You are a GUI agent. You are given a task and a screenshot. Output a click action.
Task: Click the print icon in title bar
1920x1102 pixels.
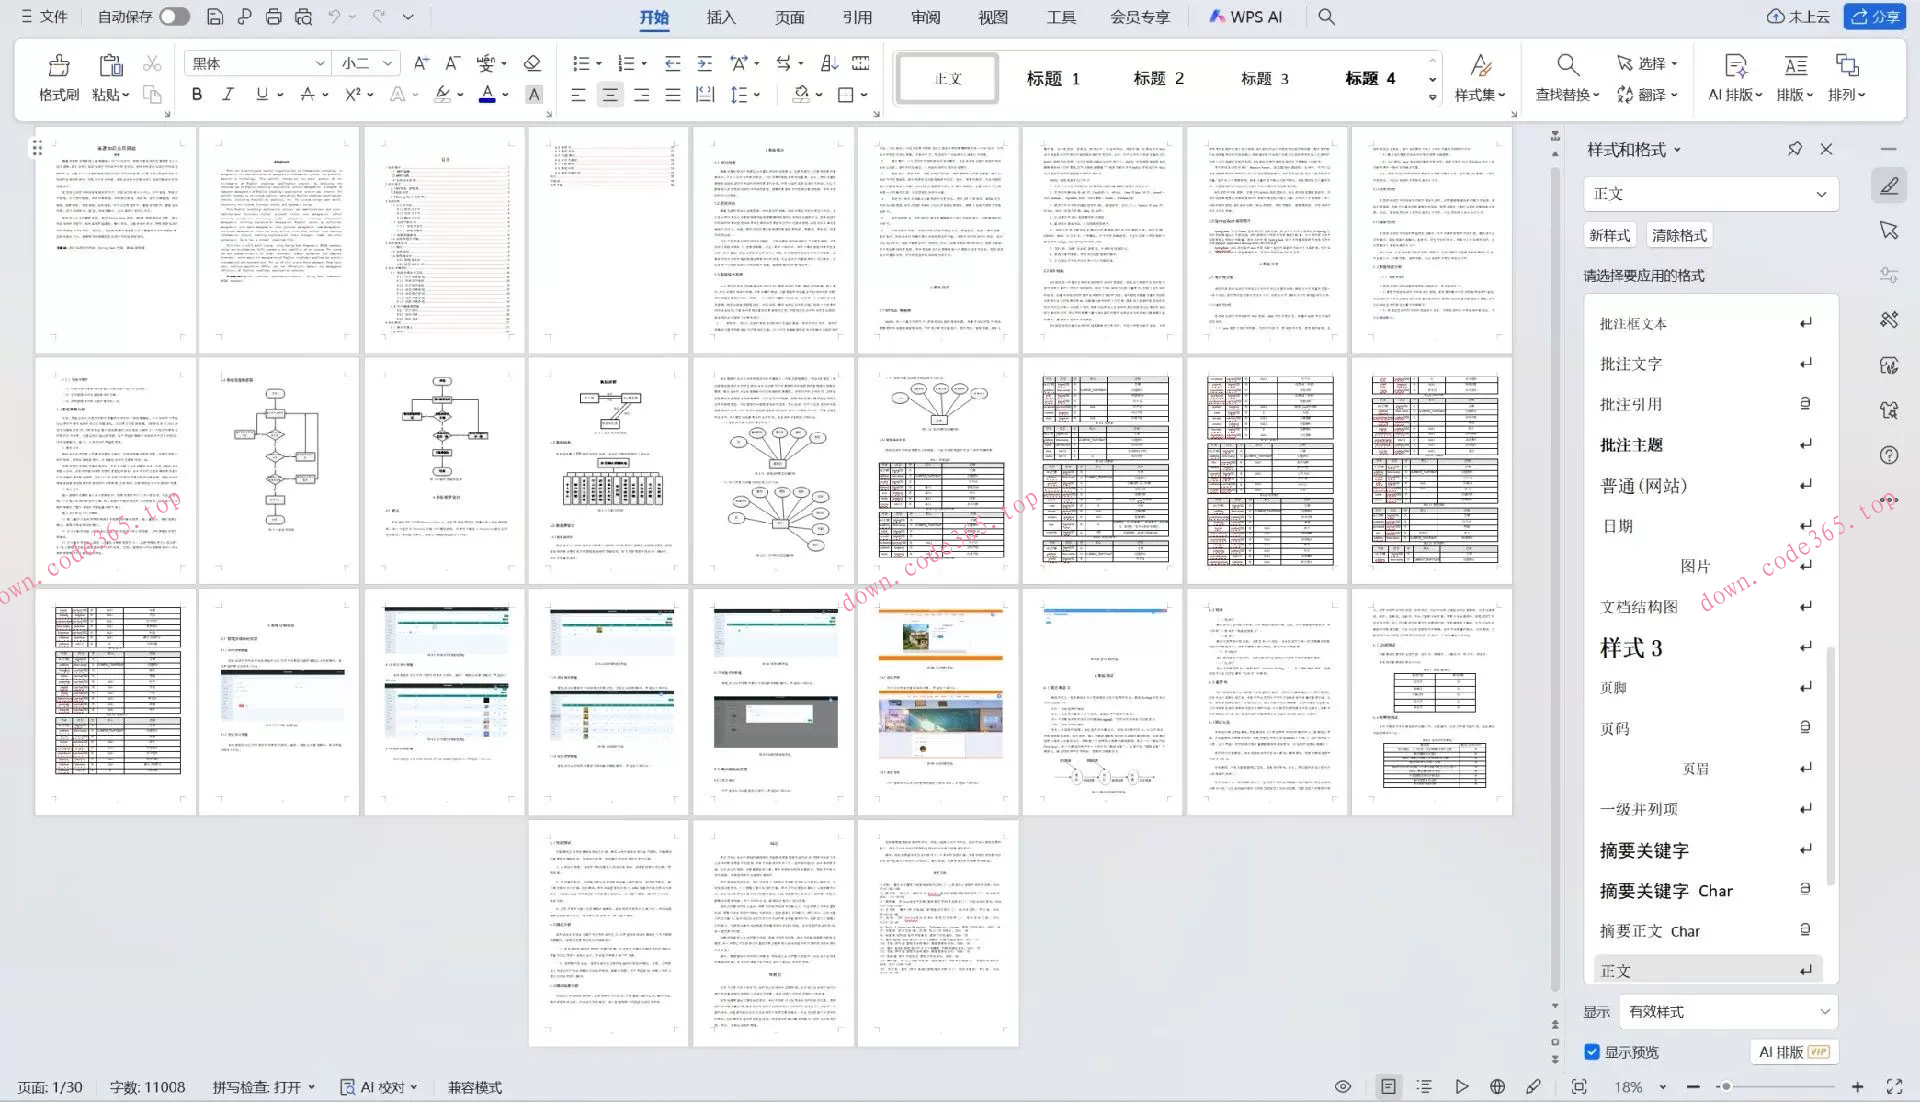pyautogui.click(x=274, y=17)
